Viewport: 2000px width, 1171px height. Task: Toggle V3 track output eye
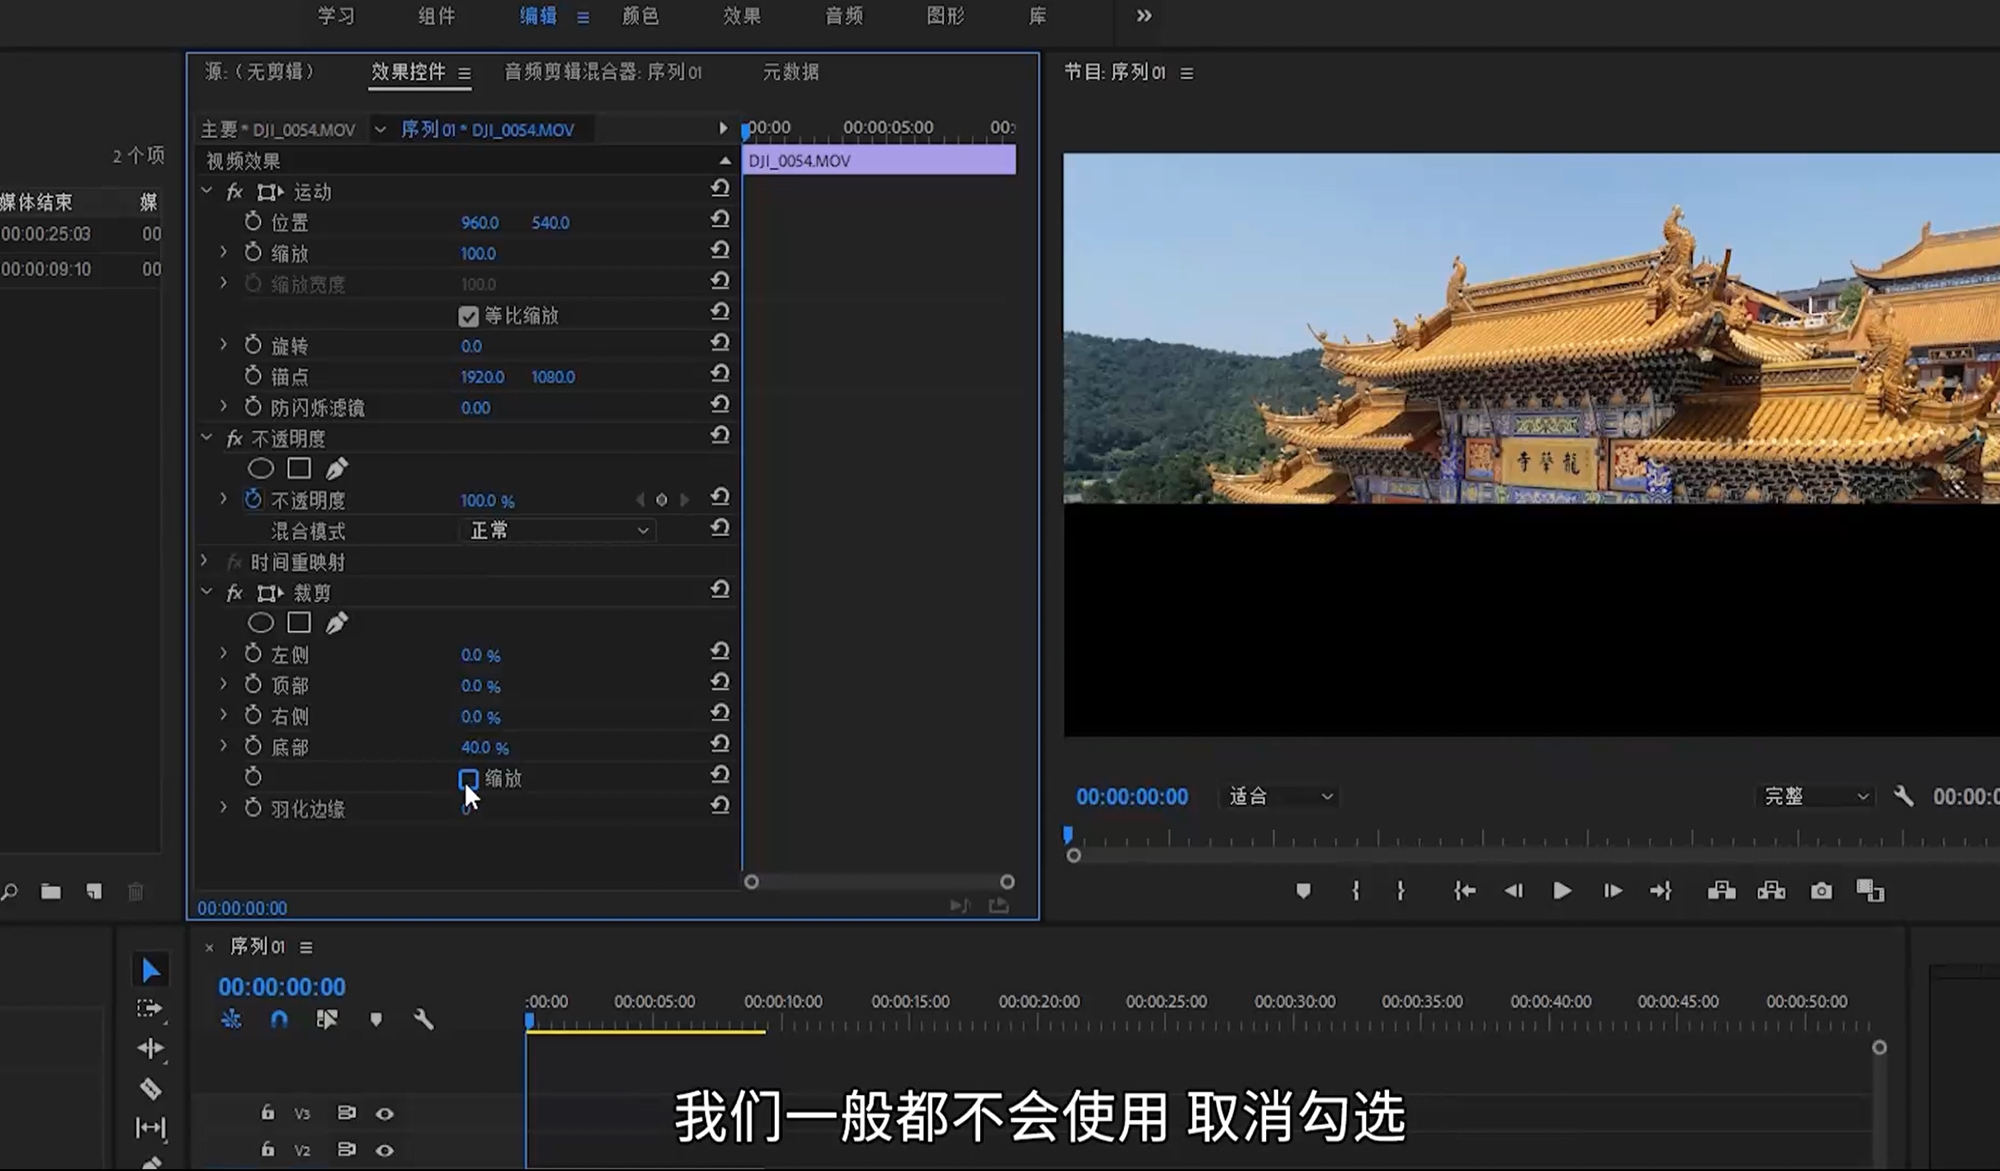[x=384, y=1113]
